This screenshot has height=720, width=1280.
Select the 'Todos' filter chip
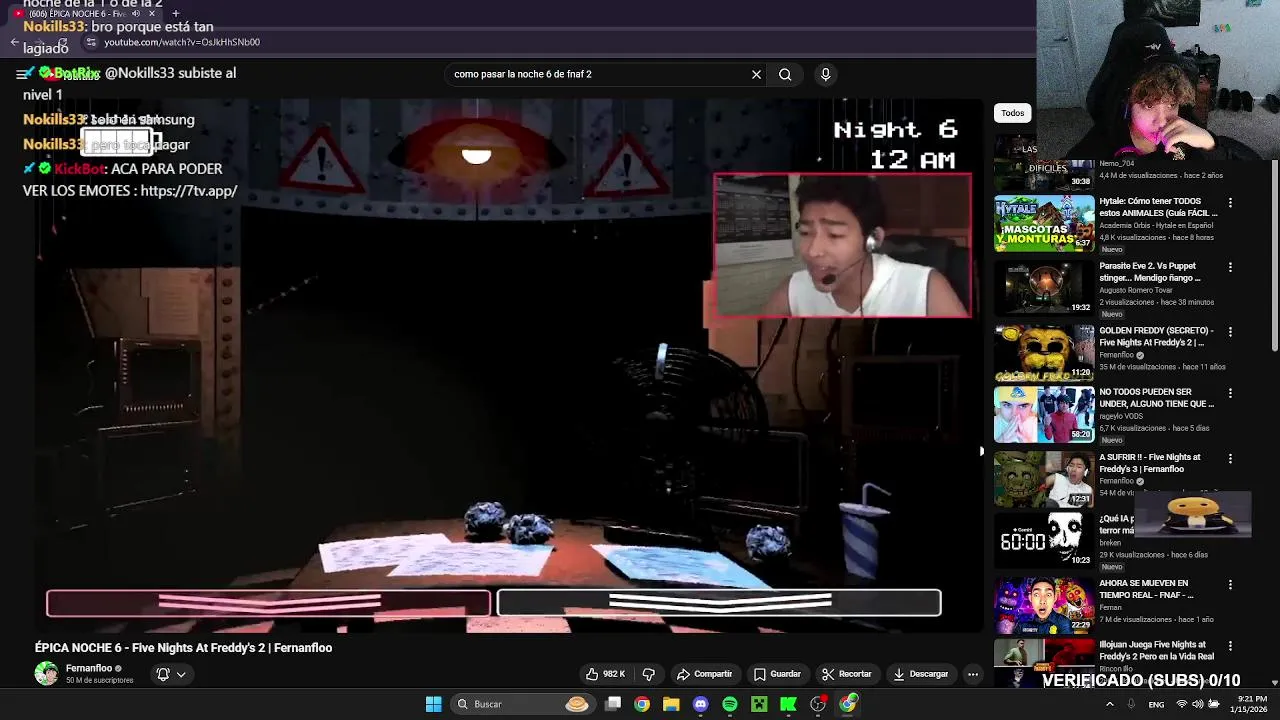(x=1013, y=113)
